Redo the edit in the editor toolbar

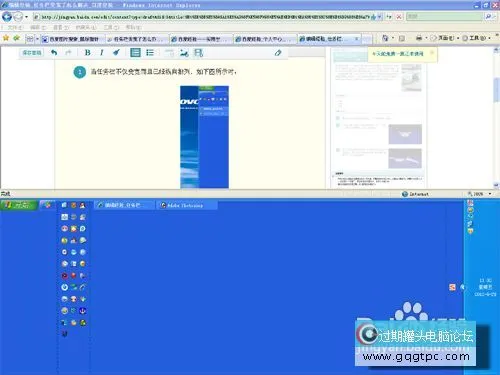[68, 52]
